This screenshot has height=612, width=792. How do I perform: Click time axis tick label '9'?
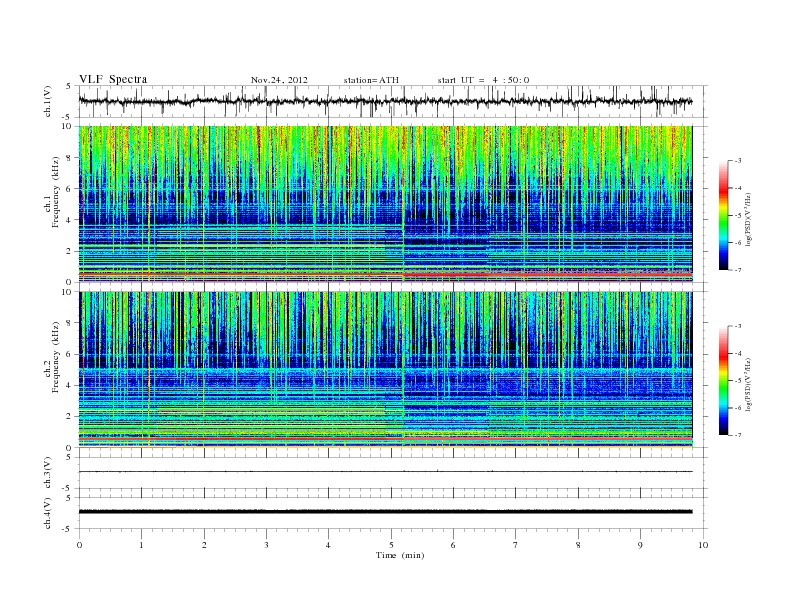click(x=640, y=545)
